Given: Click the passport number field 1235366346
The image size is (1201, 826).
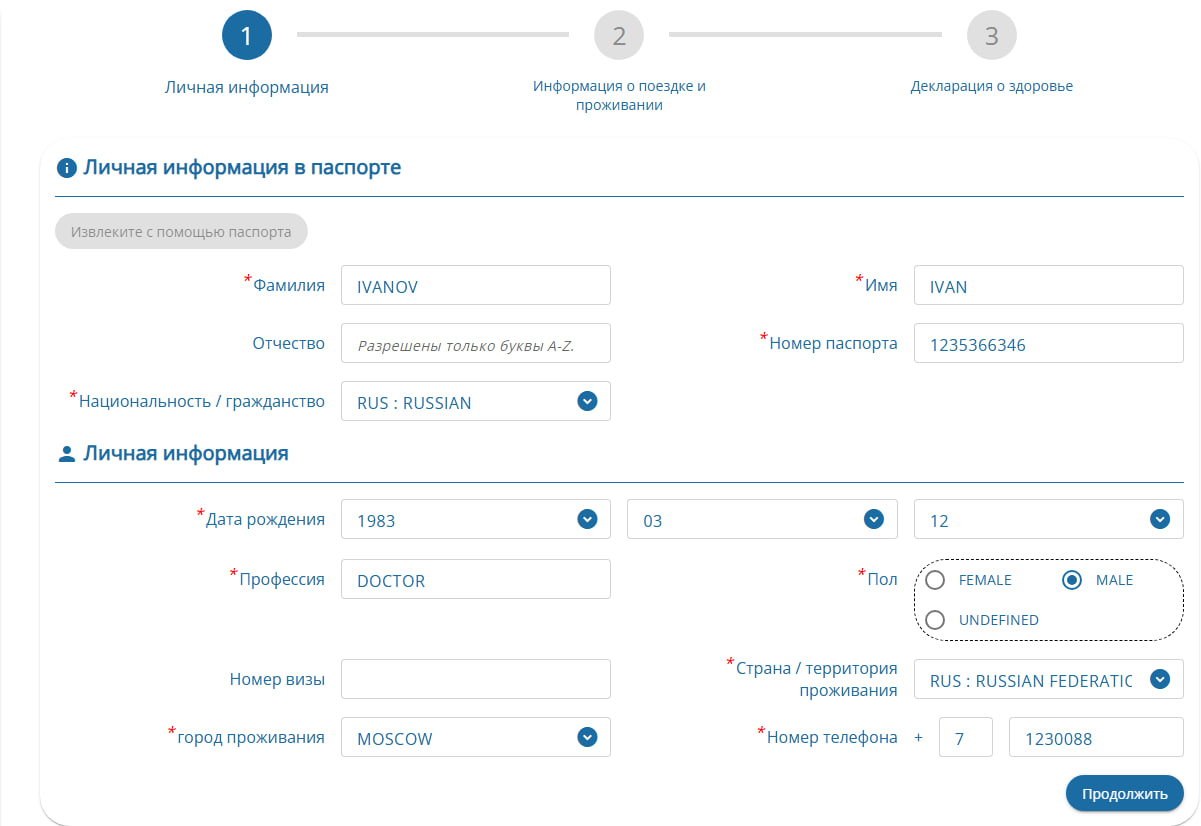Looking at the screenshot, I should coord(1049,343).
